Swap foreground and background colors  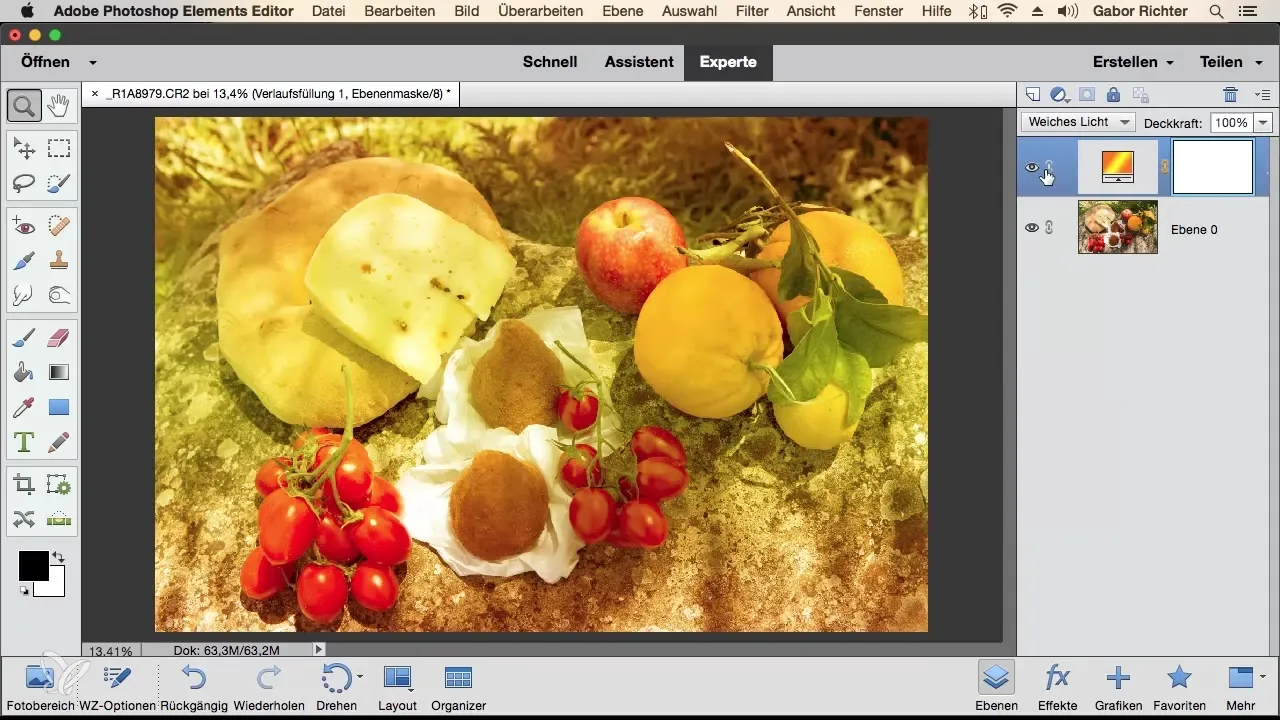coord(58,557)
